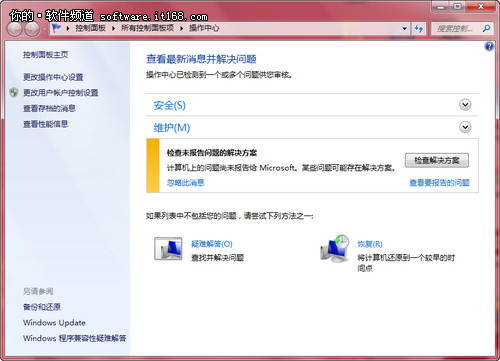The width and height of the screenshot is (500, 361).
Task: Open the address bar history dropdown
Action: (405, 29)
